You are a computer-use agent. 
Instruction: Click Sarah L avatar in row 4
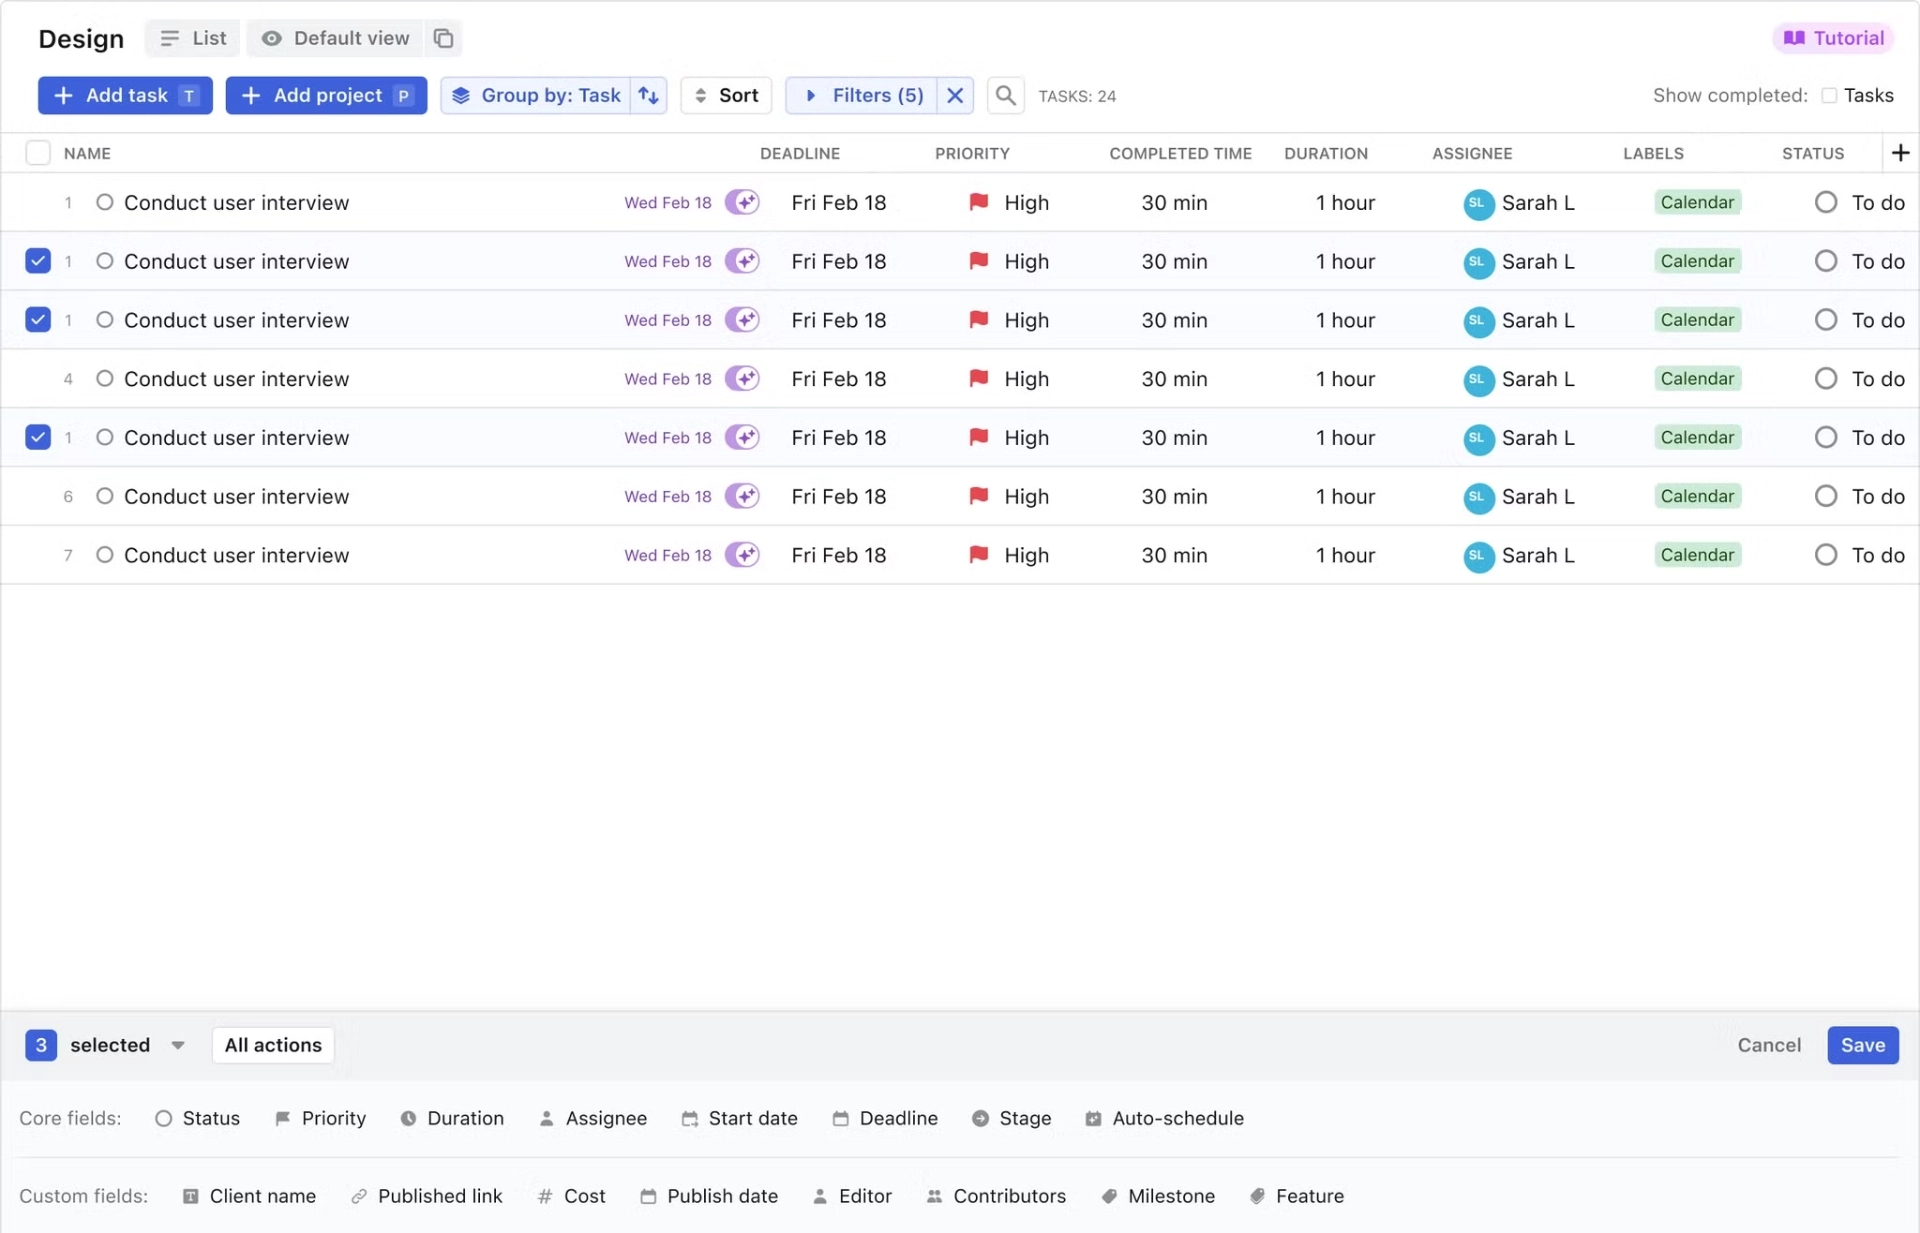1477,379
